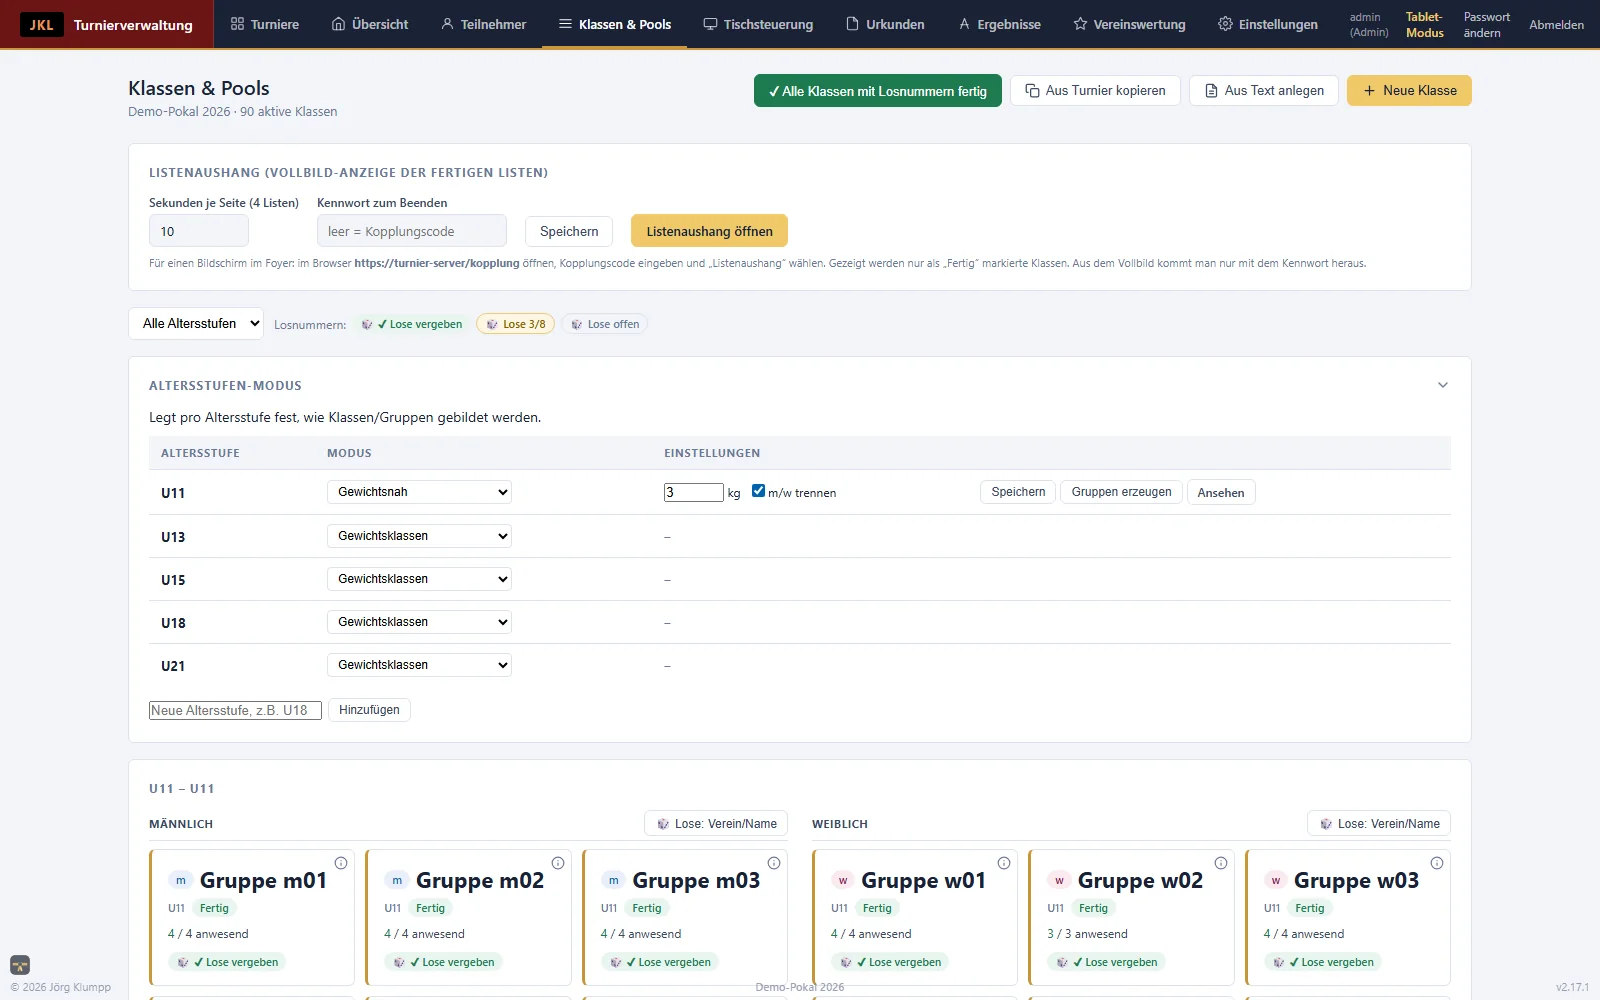Open the U13 Modus dropdown
1600x1000 pixels.
point(419,536)
